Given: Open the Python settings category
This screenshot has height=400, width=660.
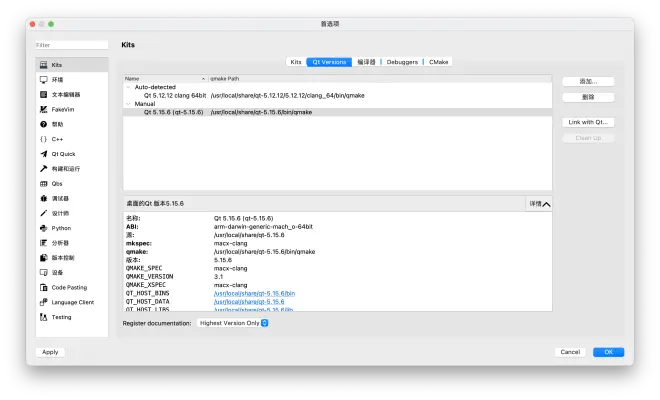Looking at the screenshot, I should 72,228.
